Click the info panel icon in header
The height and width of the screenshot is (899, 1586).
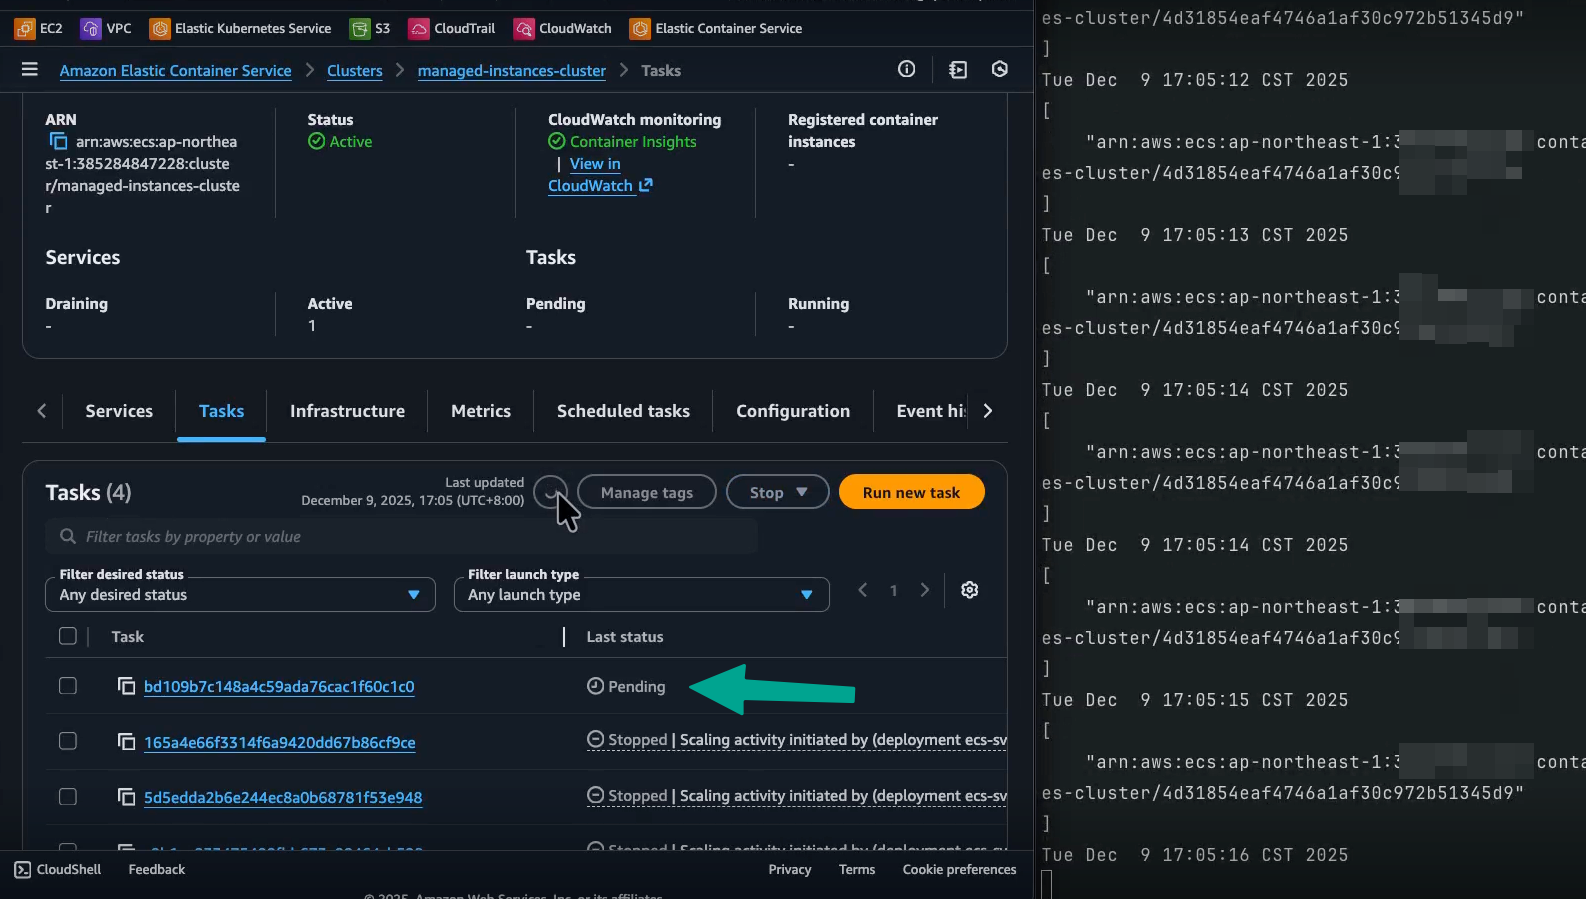(906, 69)
